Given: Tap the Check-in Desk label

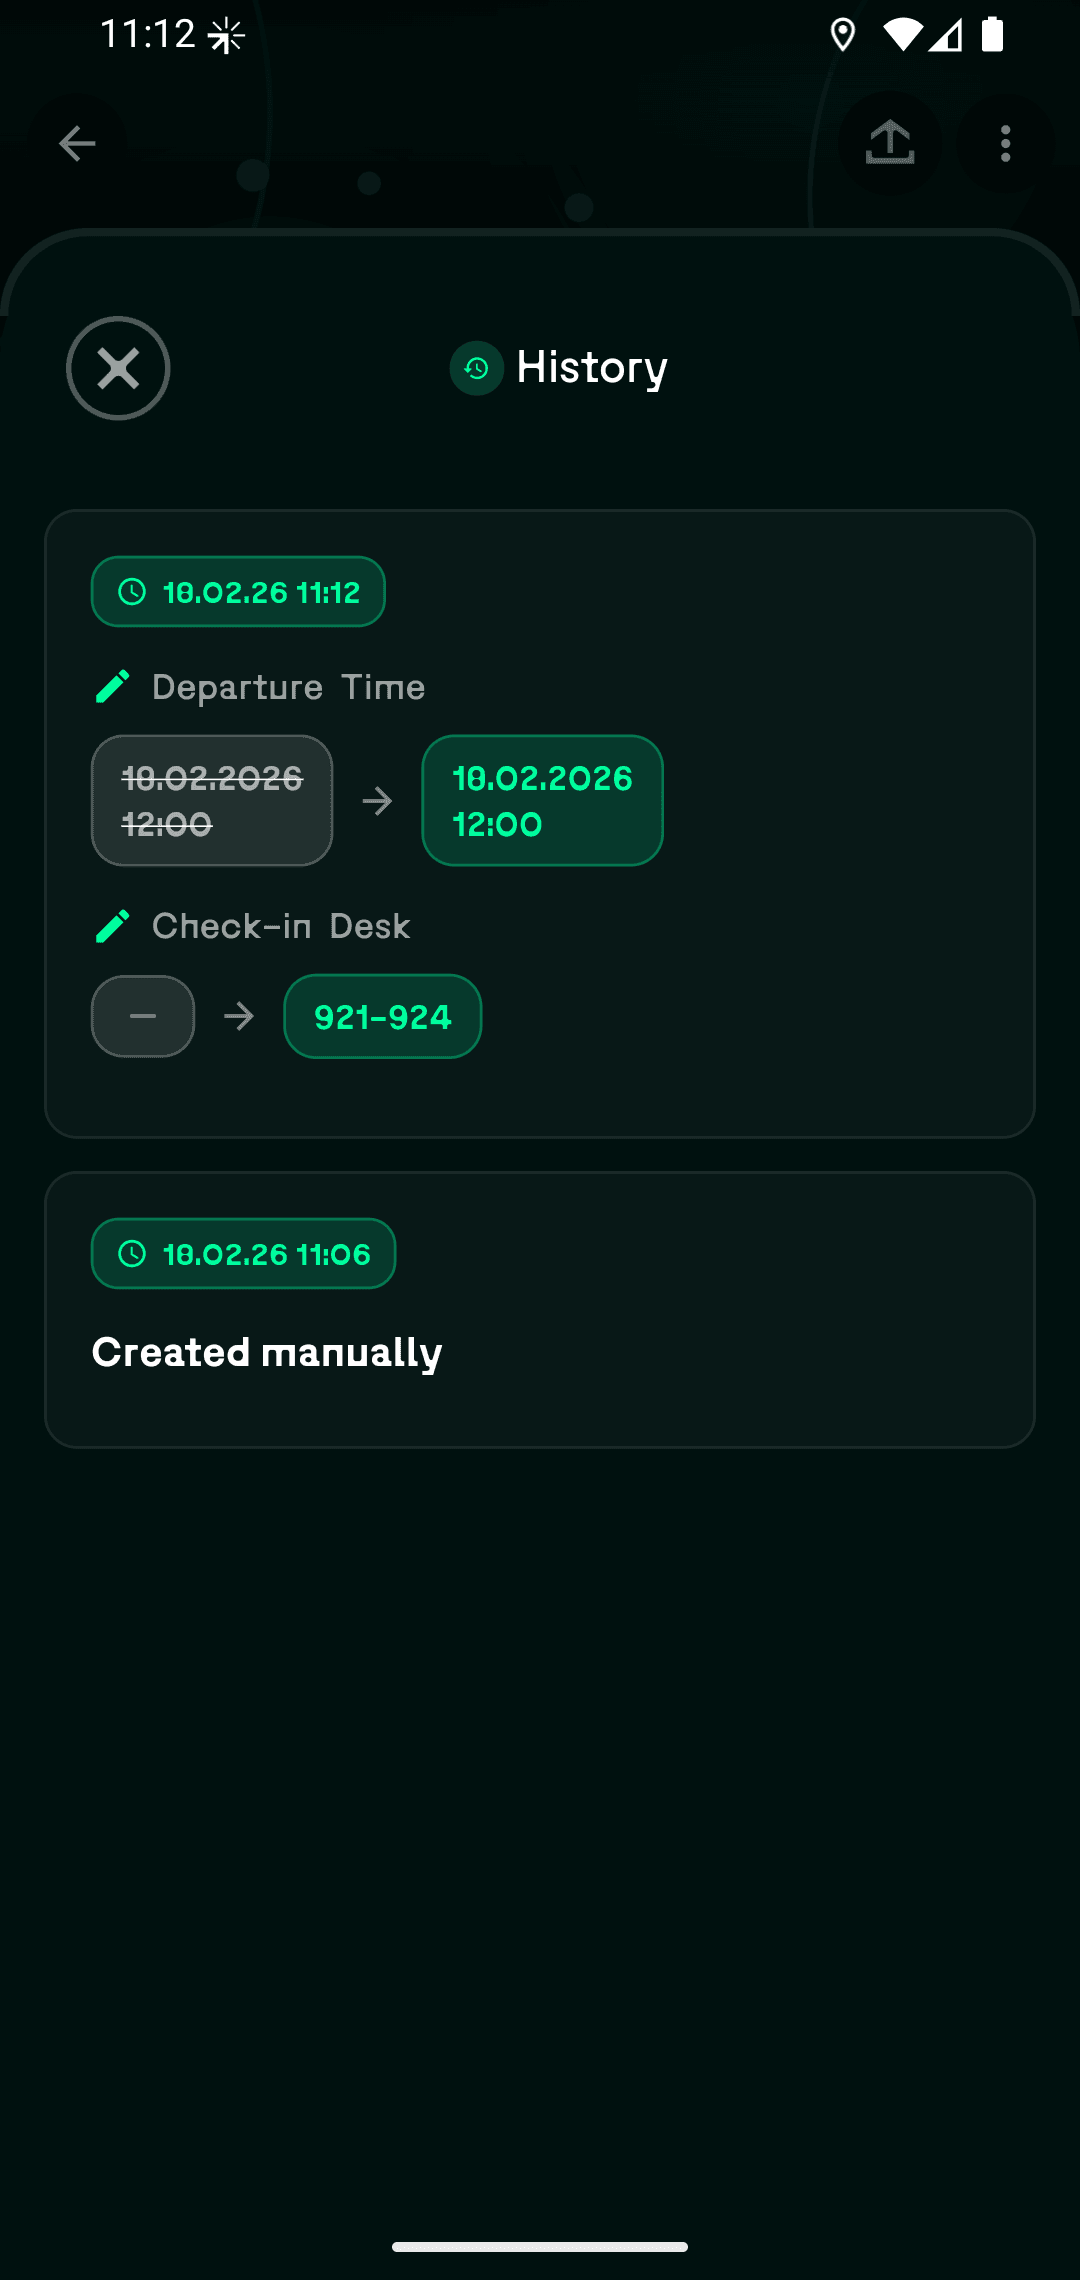Looking at the screenshot, I should tap(281, 926).
